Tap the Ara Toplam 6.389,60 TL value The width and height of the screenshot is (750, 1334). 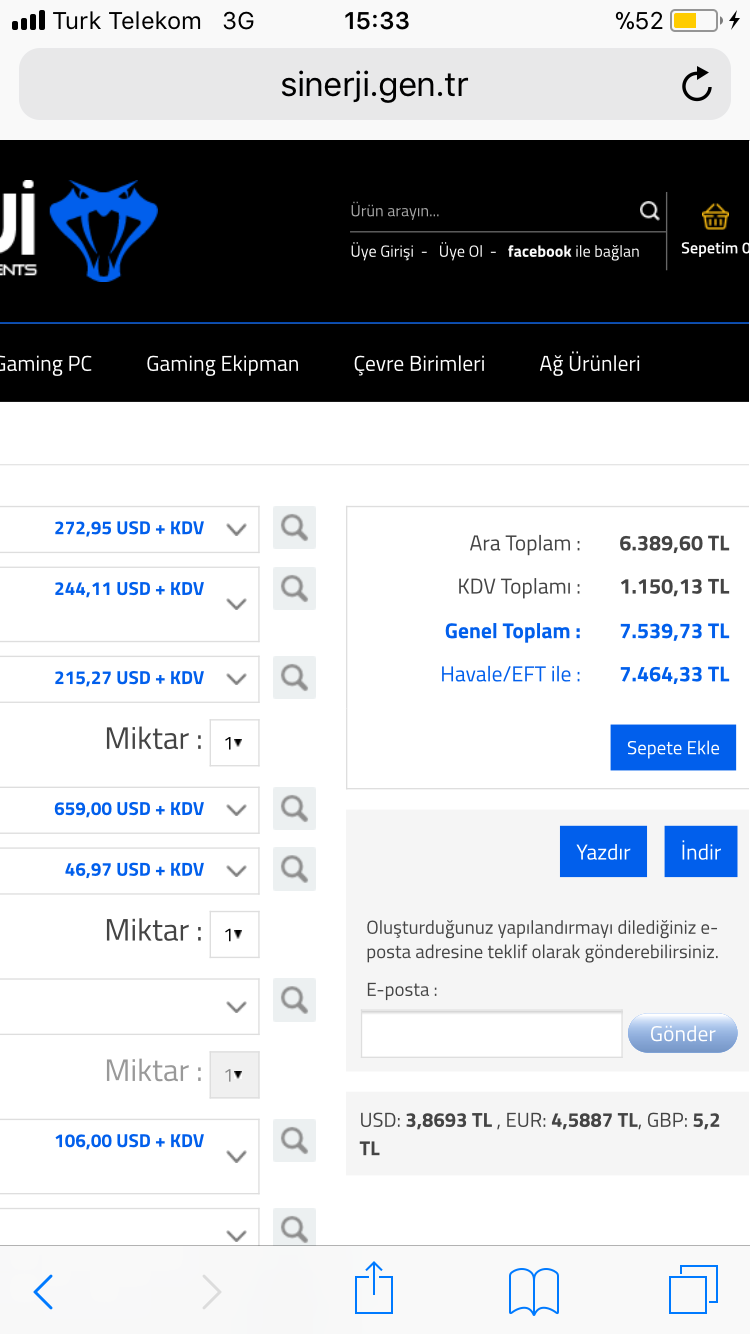click(674, 544)
